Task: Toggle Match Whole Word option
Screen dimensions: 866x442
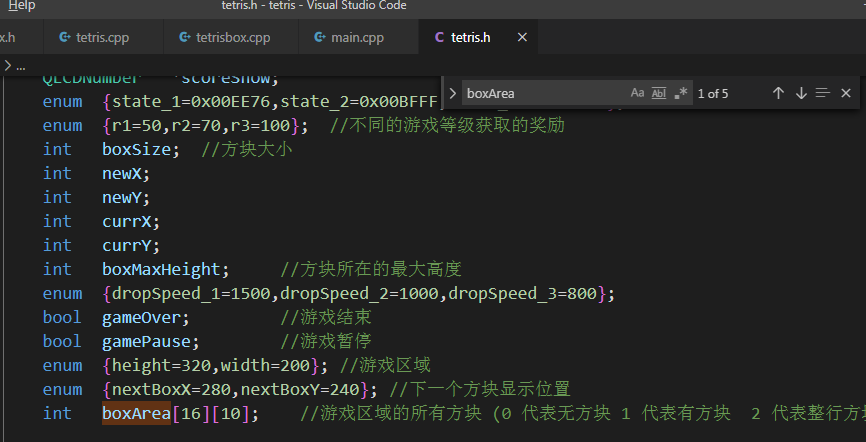Action: (x=659, y=93)
